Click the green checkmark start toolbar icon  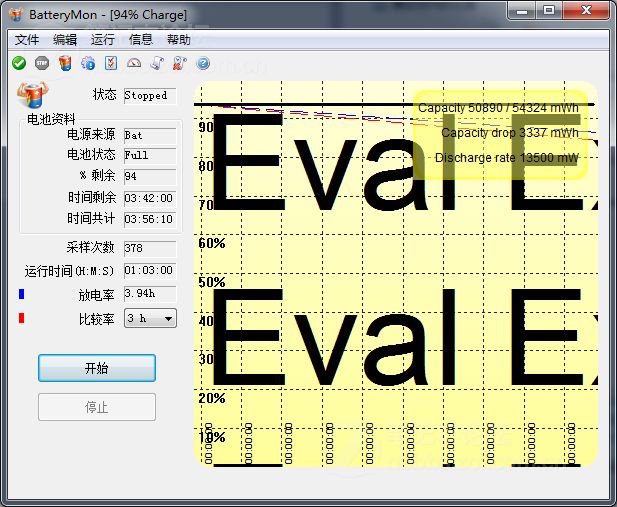click(18, 63)
